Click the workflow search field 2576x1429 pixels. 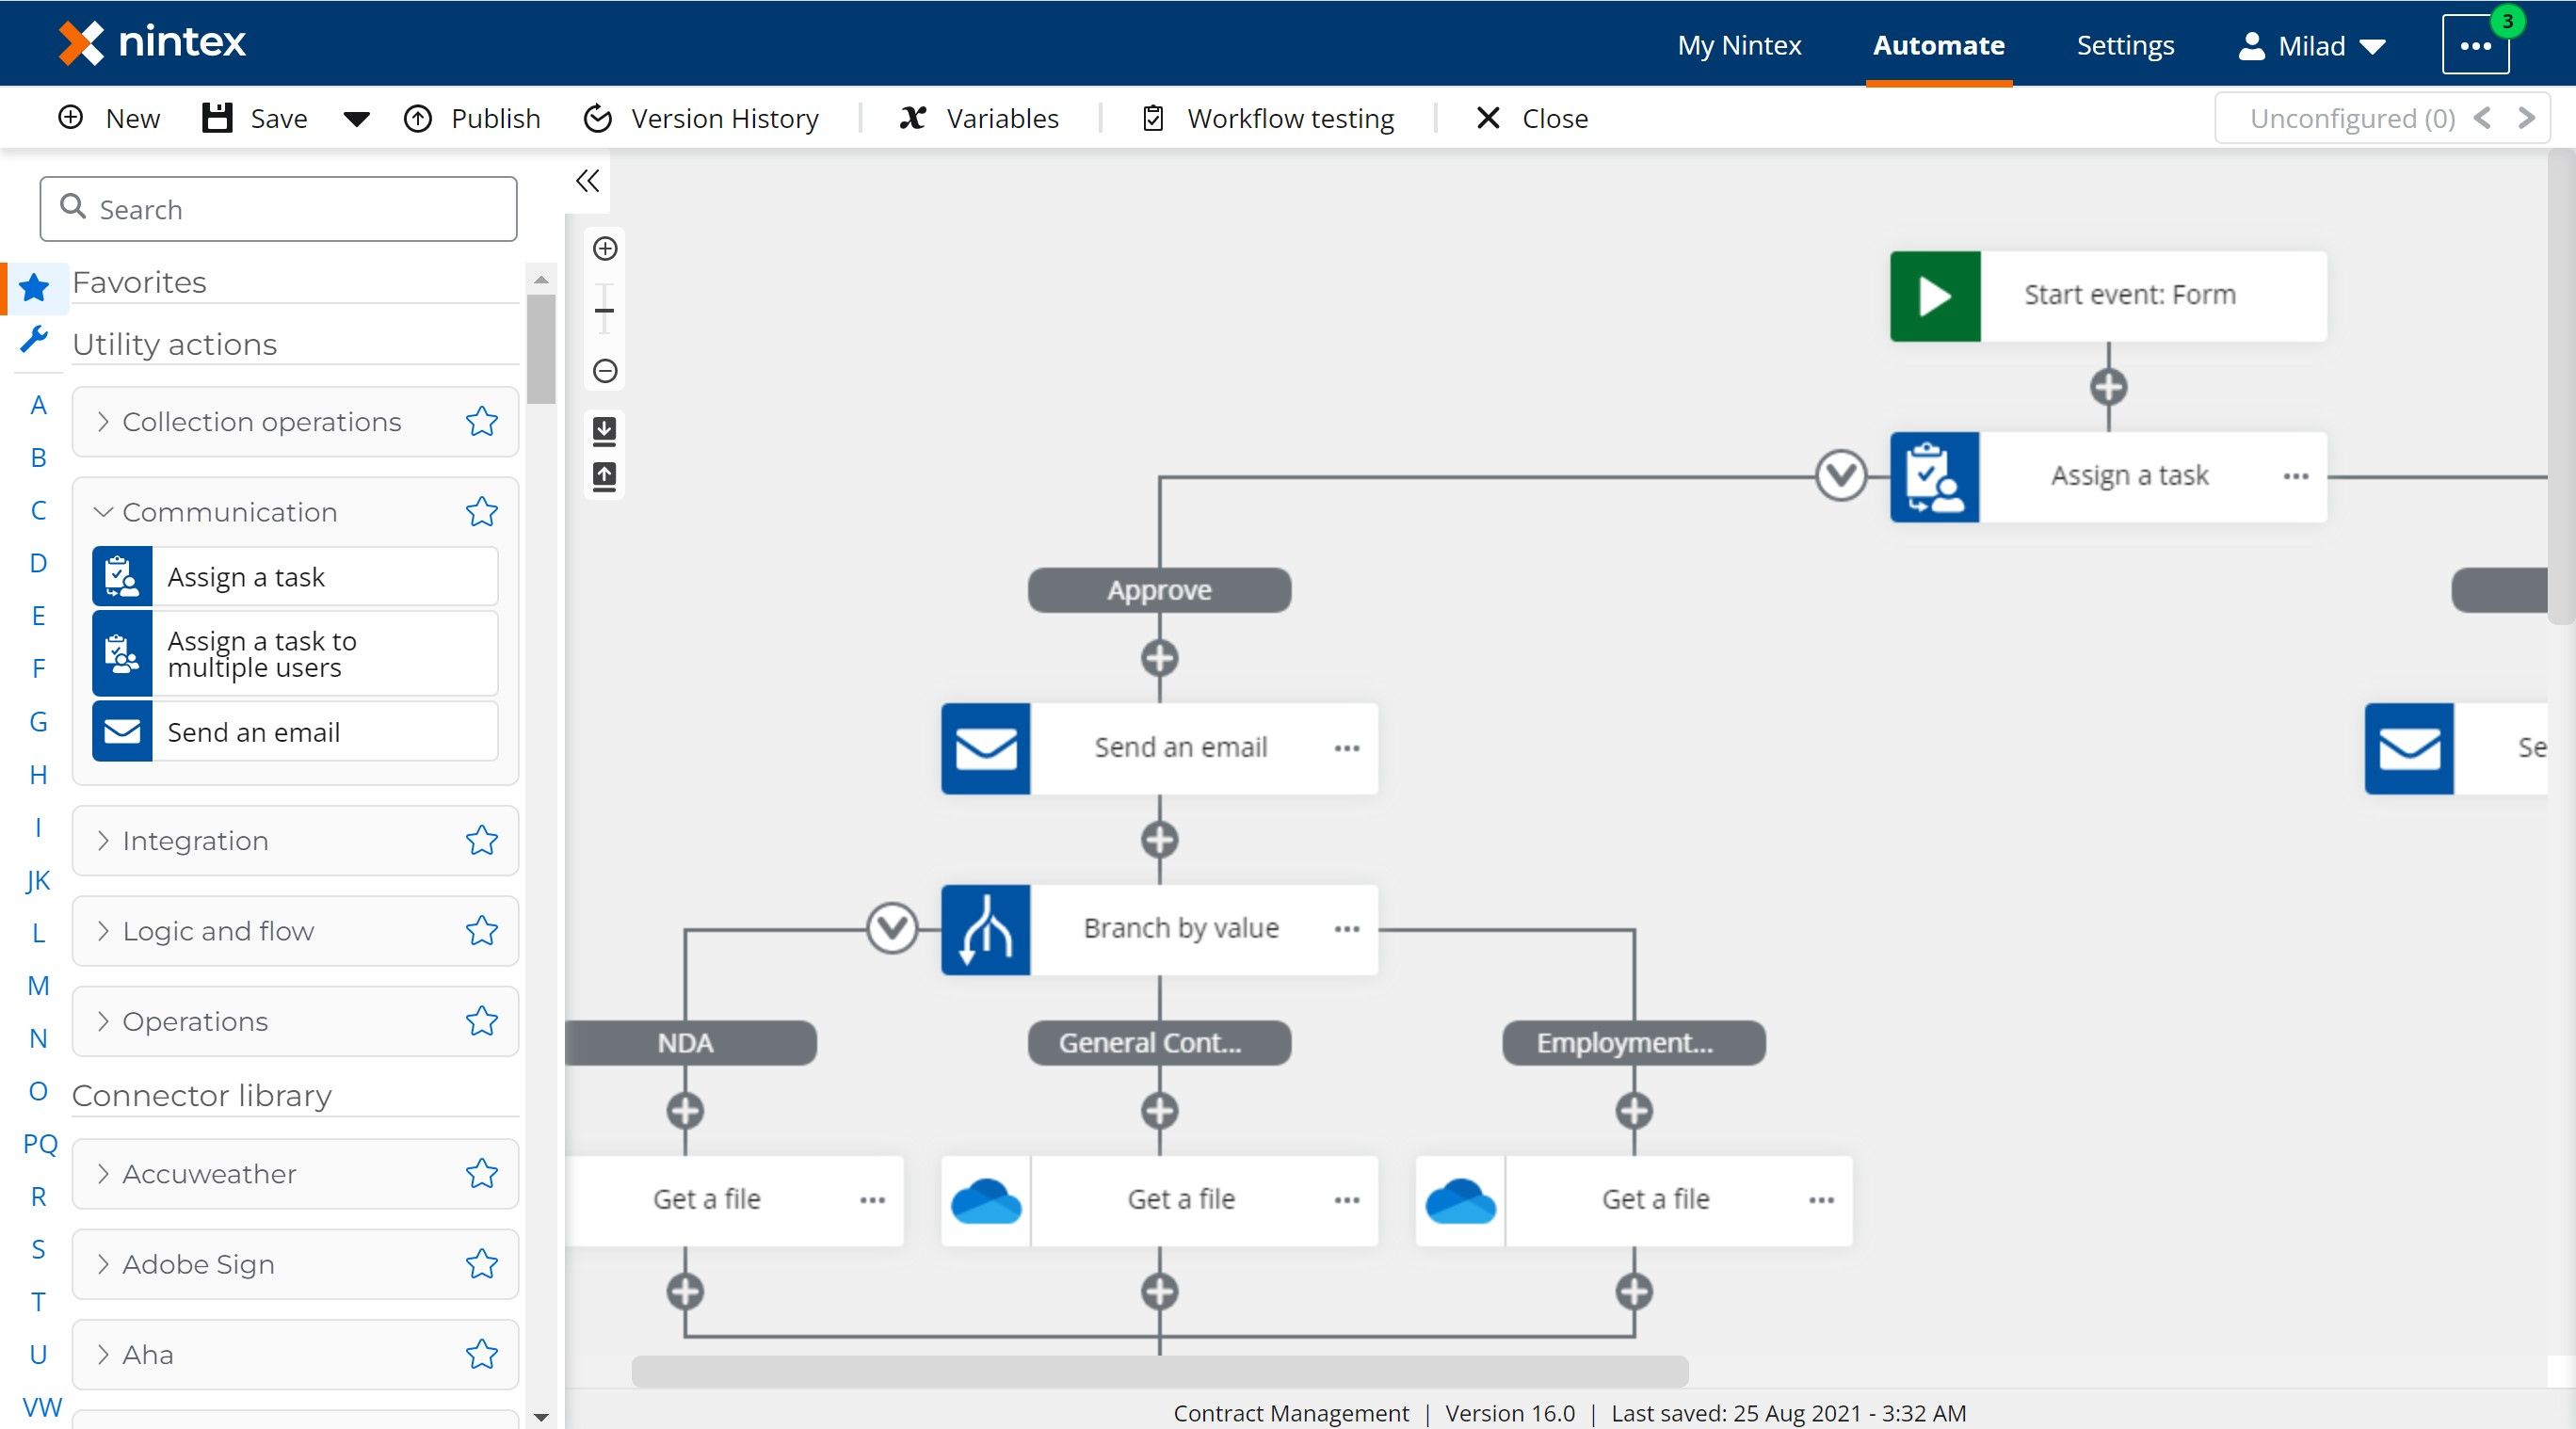278,209
